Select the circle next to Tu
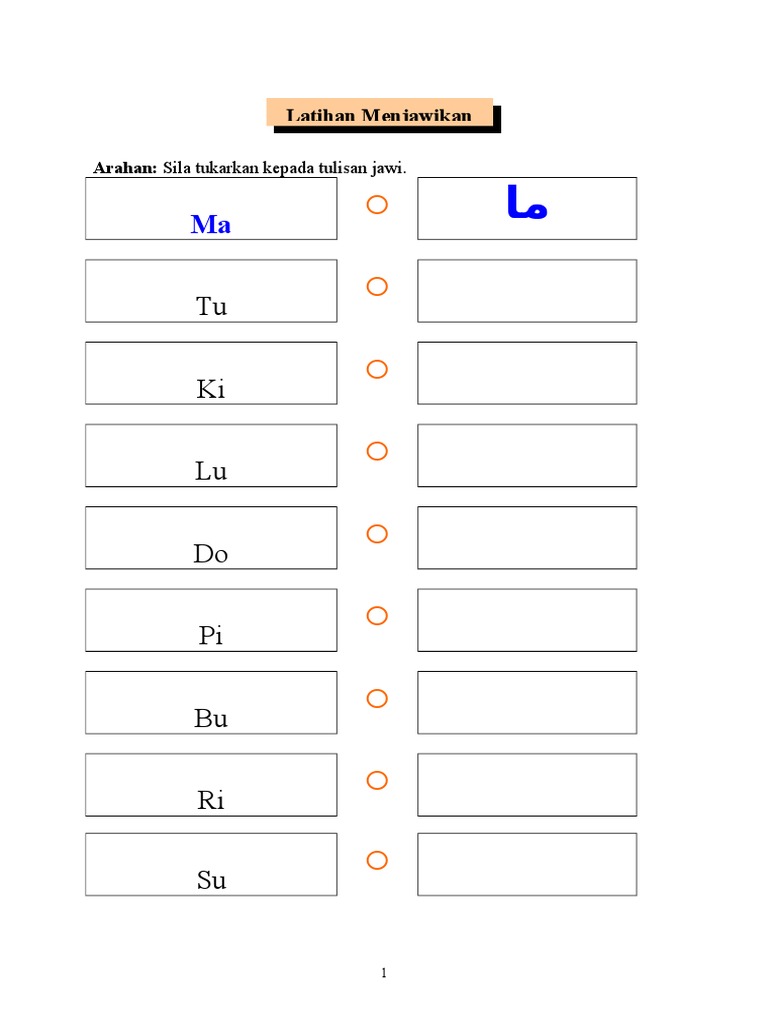768x1024 pixels. (376, 287)
